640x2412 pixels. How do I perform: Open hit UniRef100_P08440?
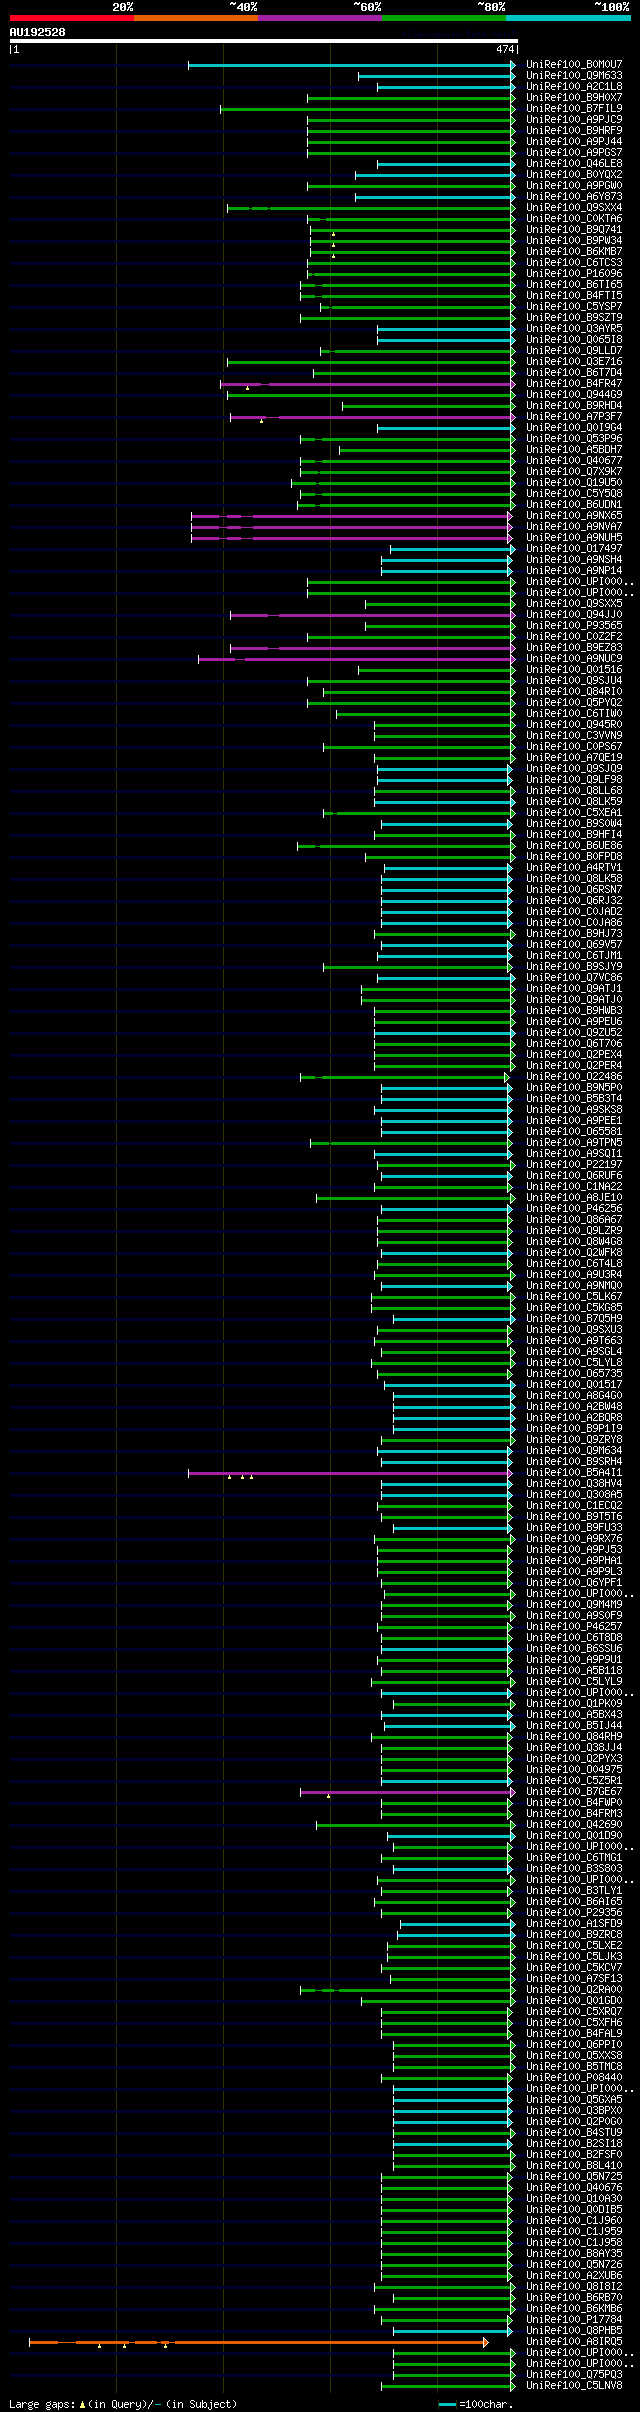click(x=574, y=2078)
